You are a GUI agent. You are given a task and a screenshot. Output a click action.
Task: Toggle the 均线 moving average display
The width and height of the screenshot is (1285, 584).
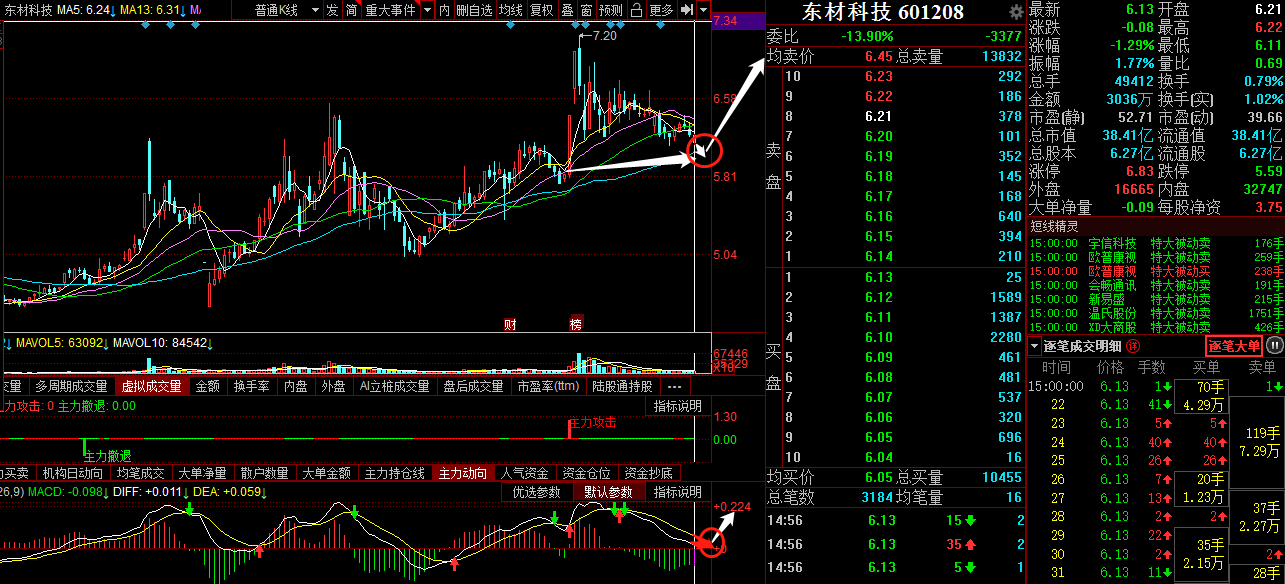coord(511,10)
